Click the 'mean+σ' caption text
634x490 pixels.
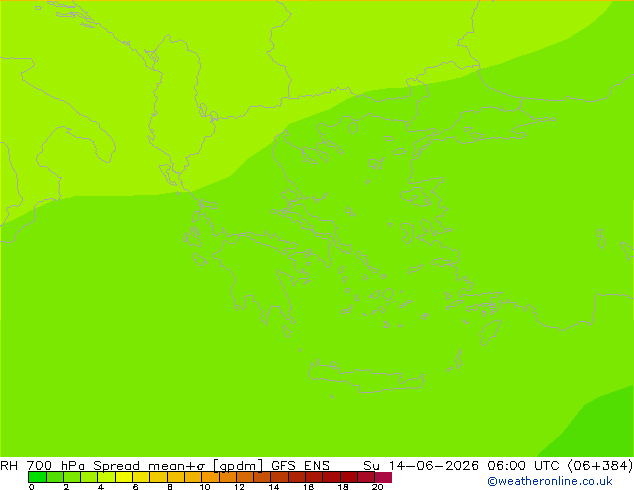pyautogui.click(x=177, y=466)
